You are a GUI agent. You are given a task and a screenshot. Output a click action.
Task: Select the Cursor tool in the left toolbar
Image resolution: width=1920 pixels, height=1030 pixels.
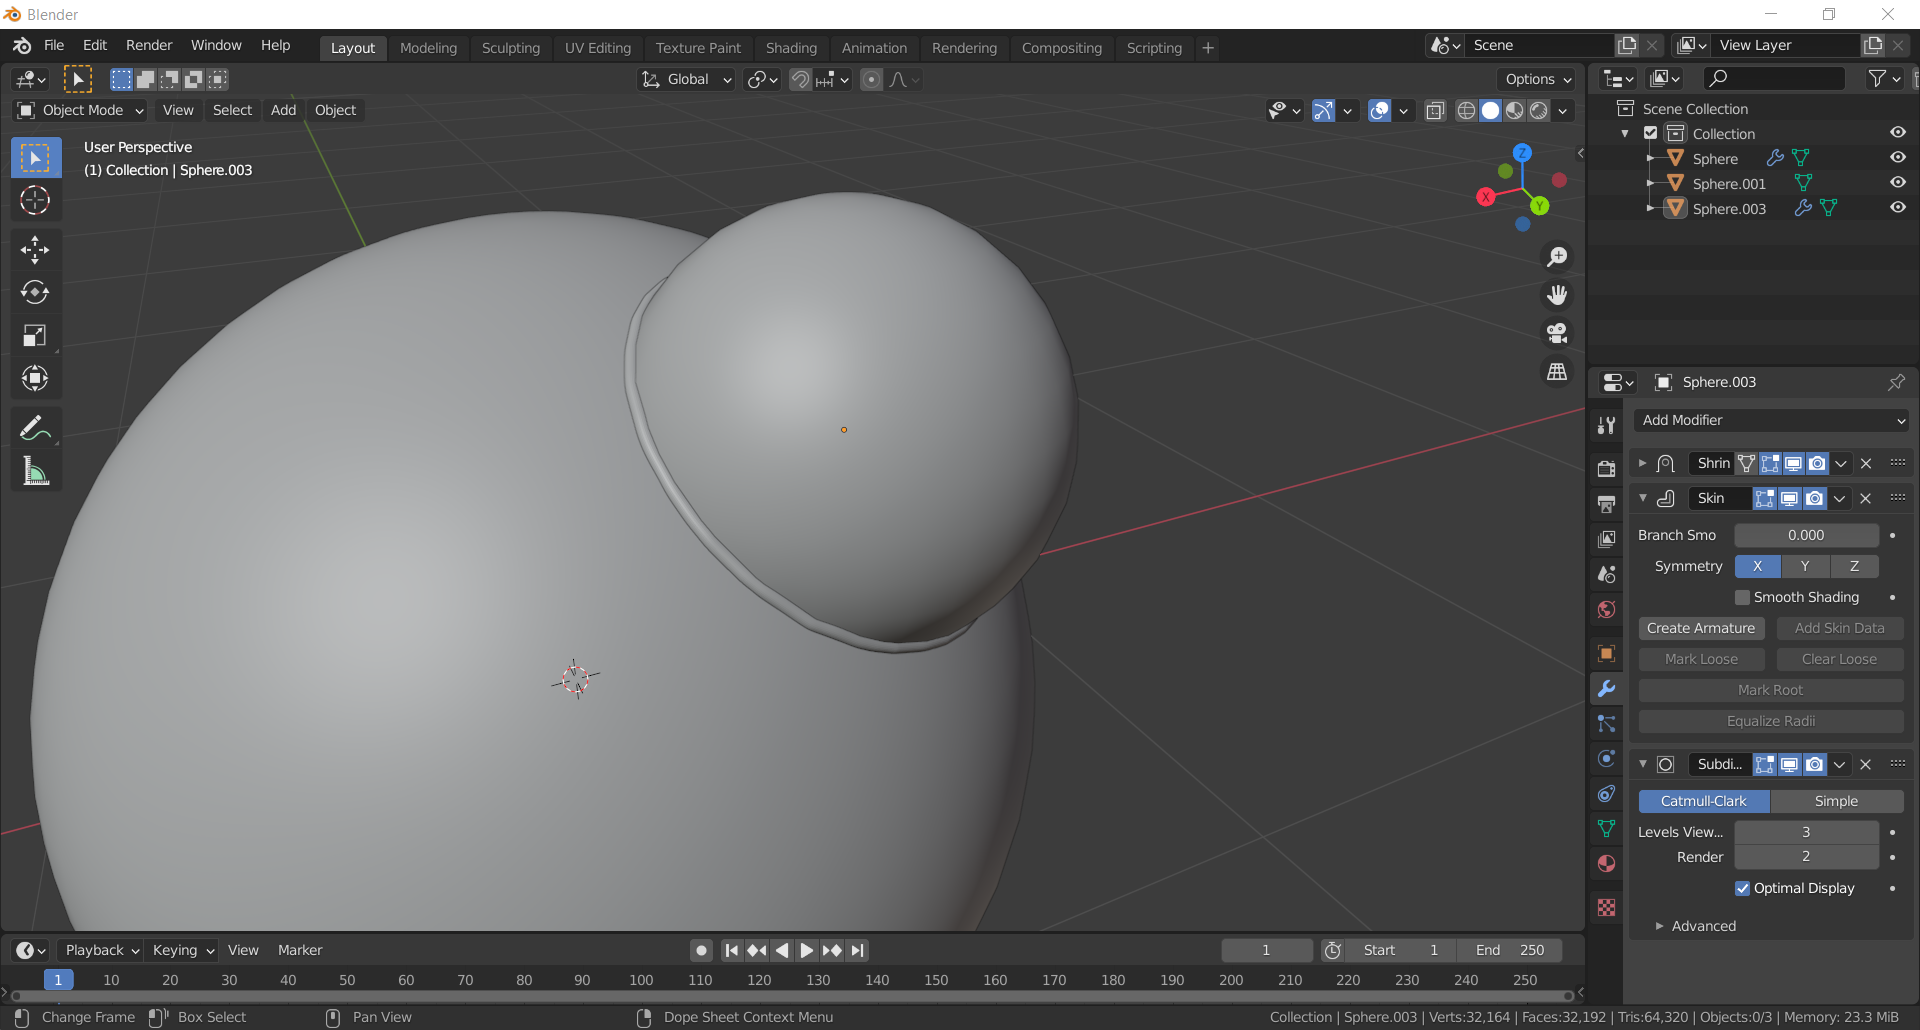(35, 200)
